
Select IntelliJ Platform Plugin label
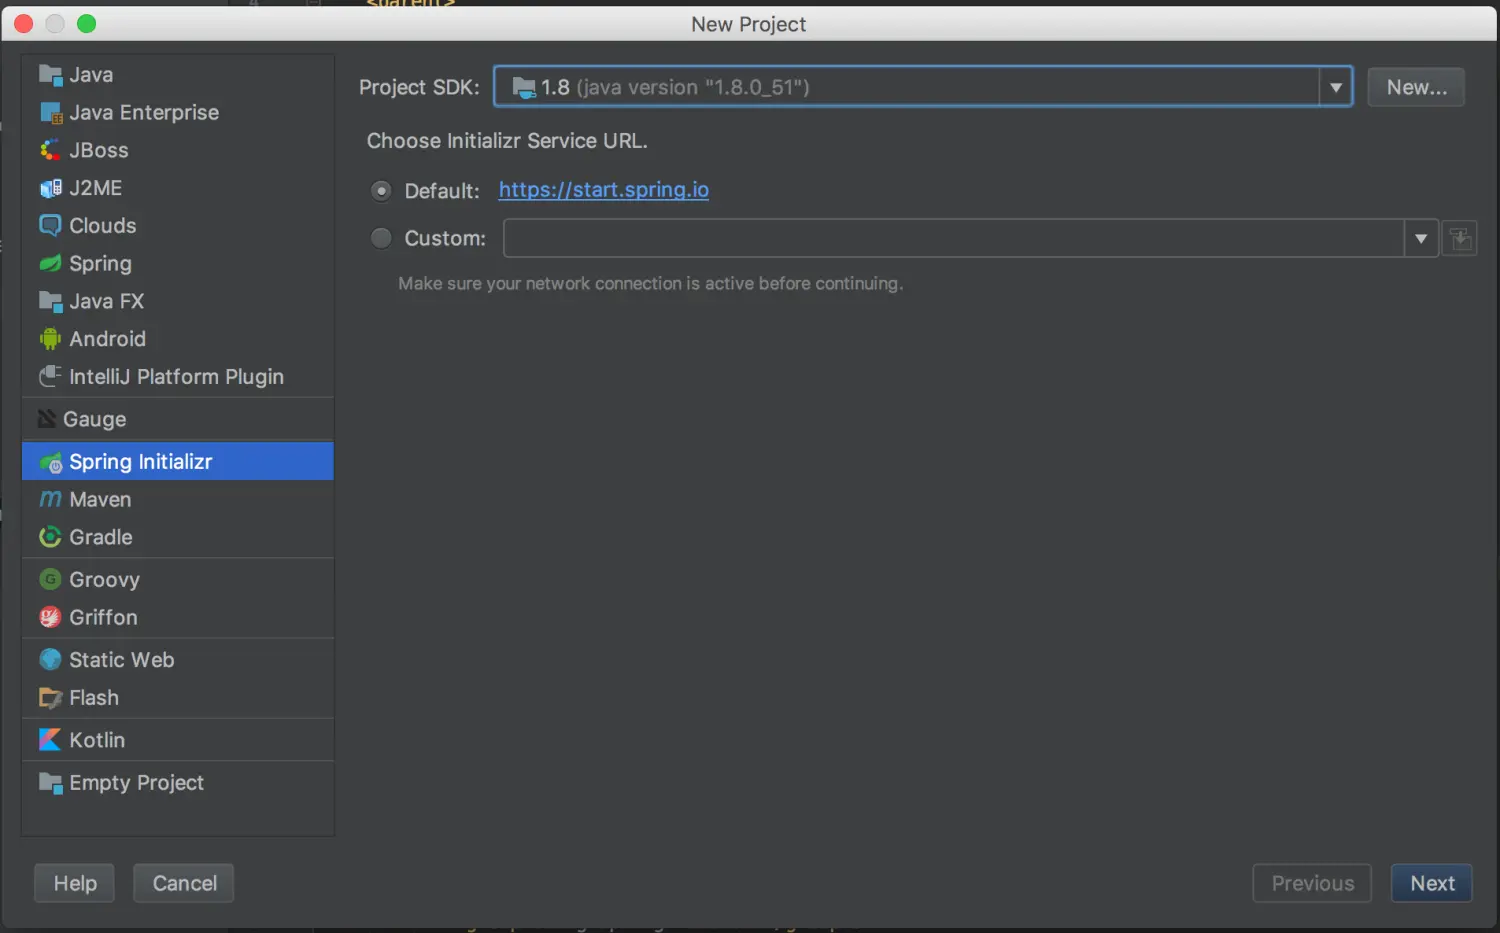[177, 377]
